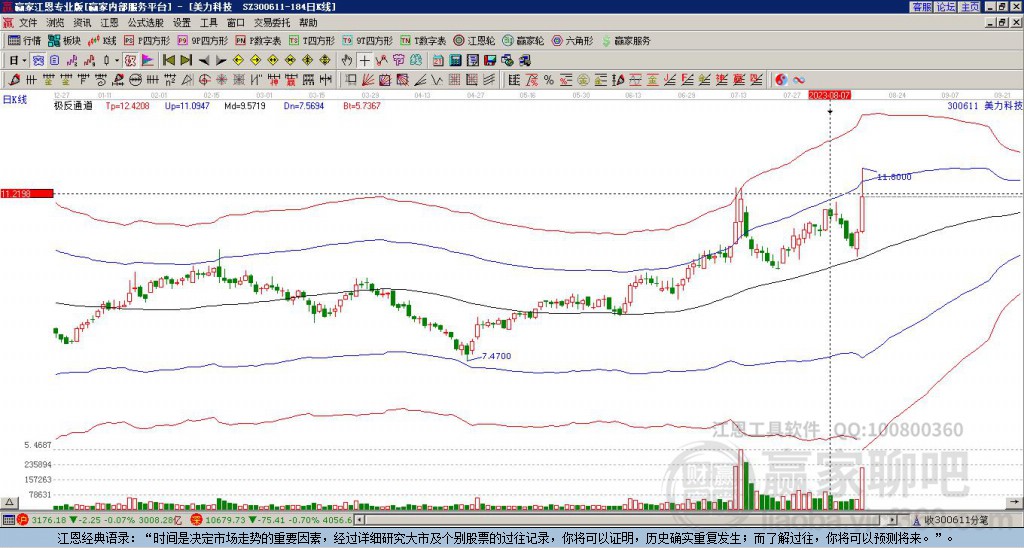Open 赢家服务 service page

coord(626,40)
